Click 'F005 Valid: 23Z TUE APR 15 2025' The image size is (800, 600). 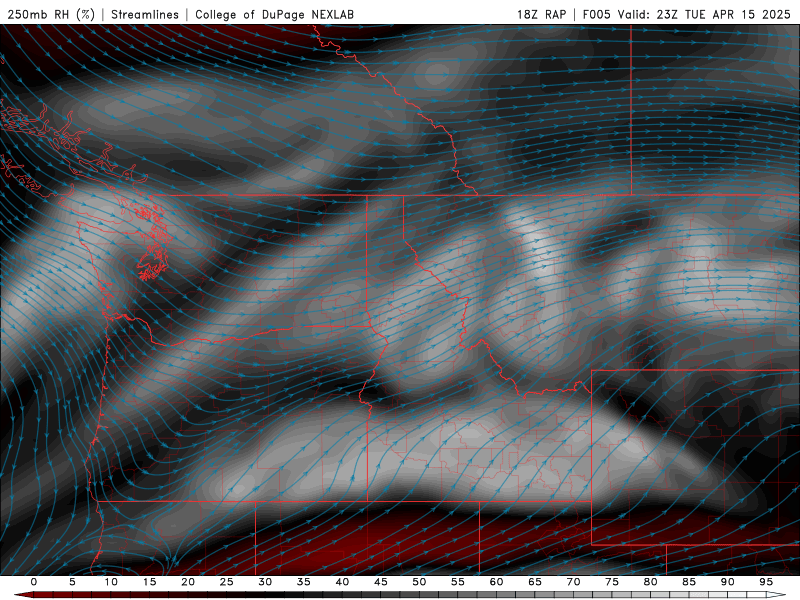coord(687,14)
